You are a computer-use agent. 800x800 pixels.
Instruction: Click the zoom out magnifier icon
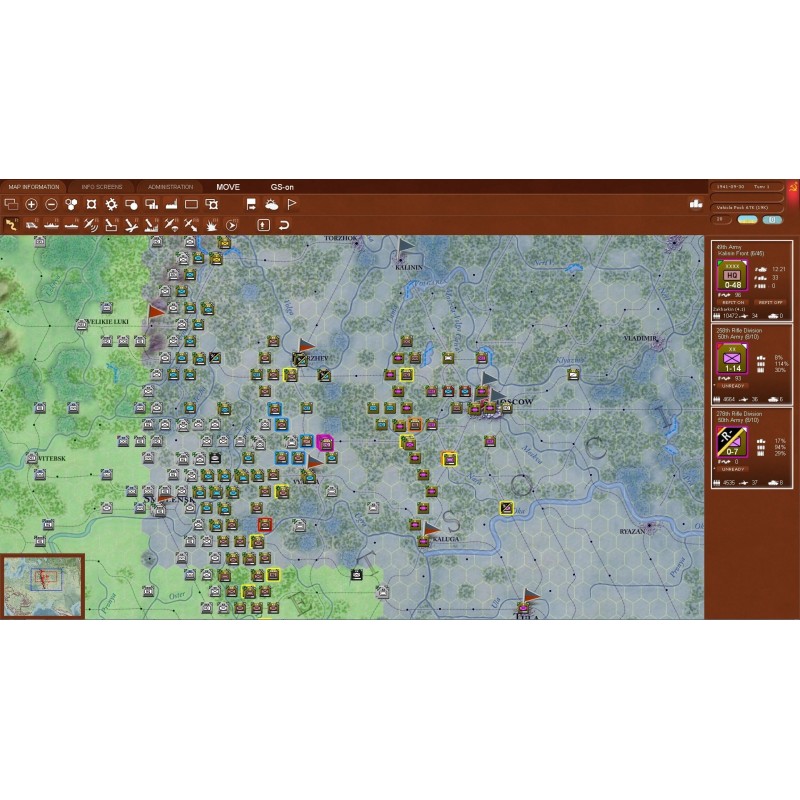point(51,204)
